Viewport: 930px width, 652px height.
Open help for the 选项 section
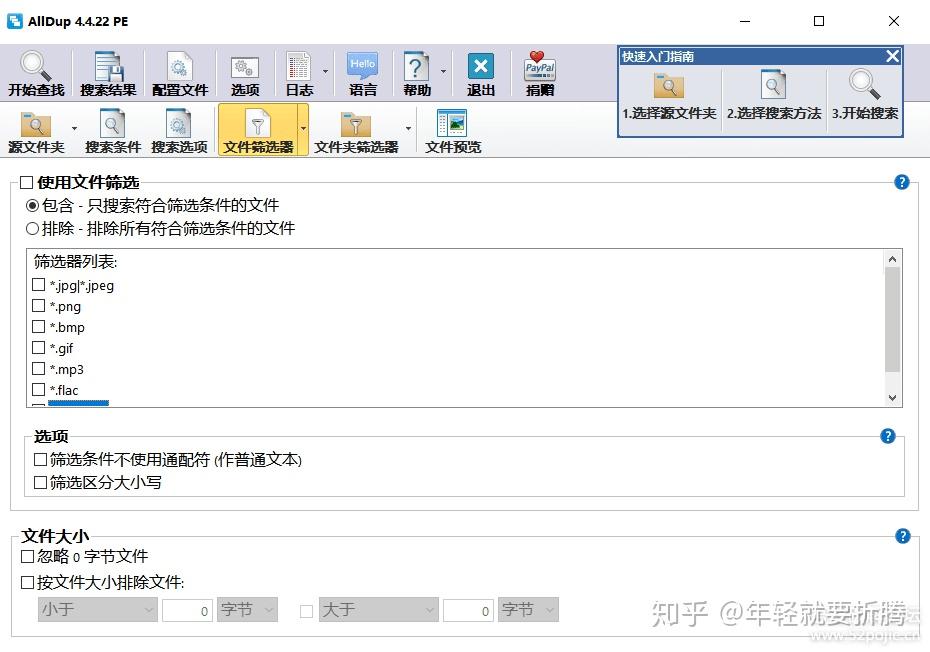pos(888,436)
